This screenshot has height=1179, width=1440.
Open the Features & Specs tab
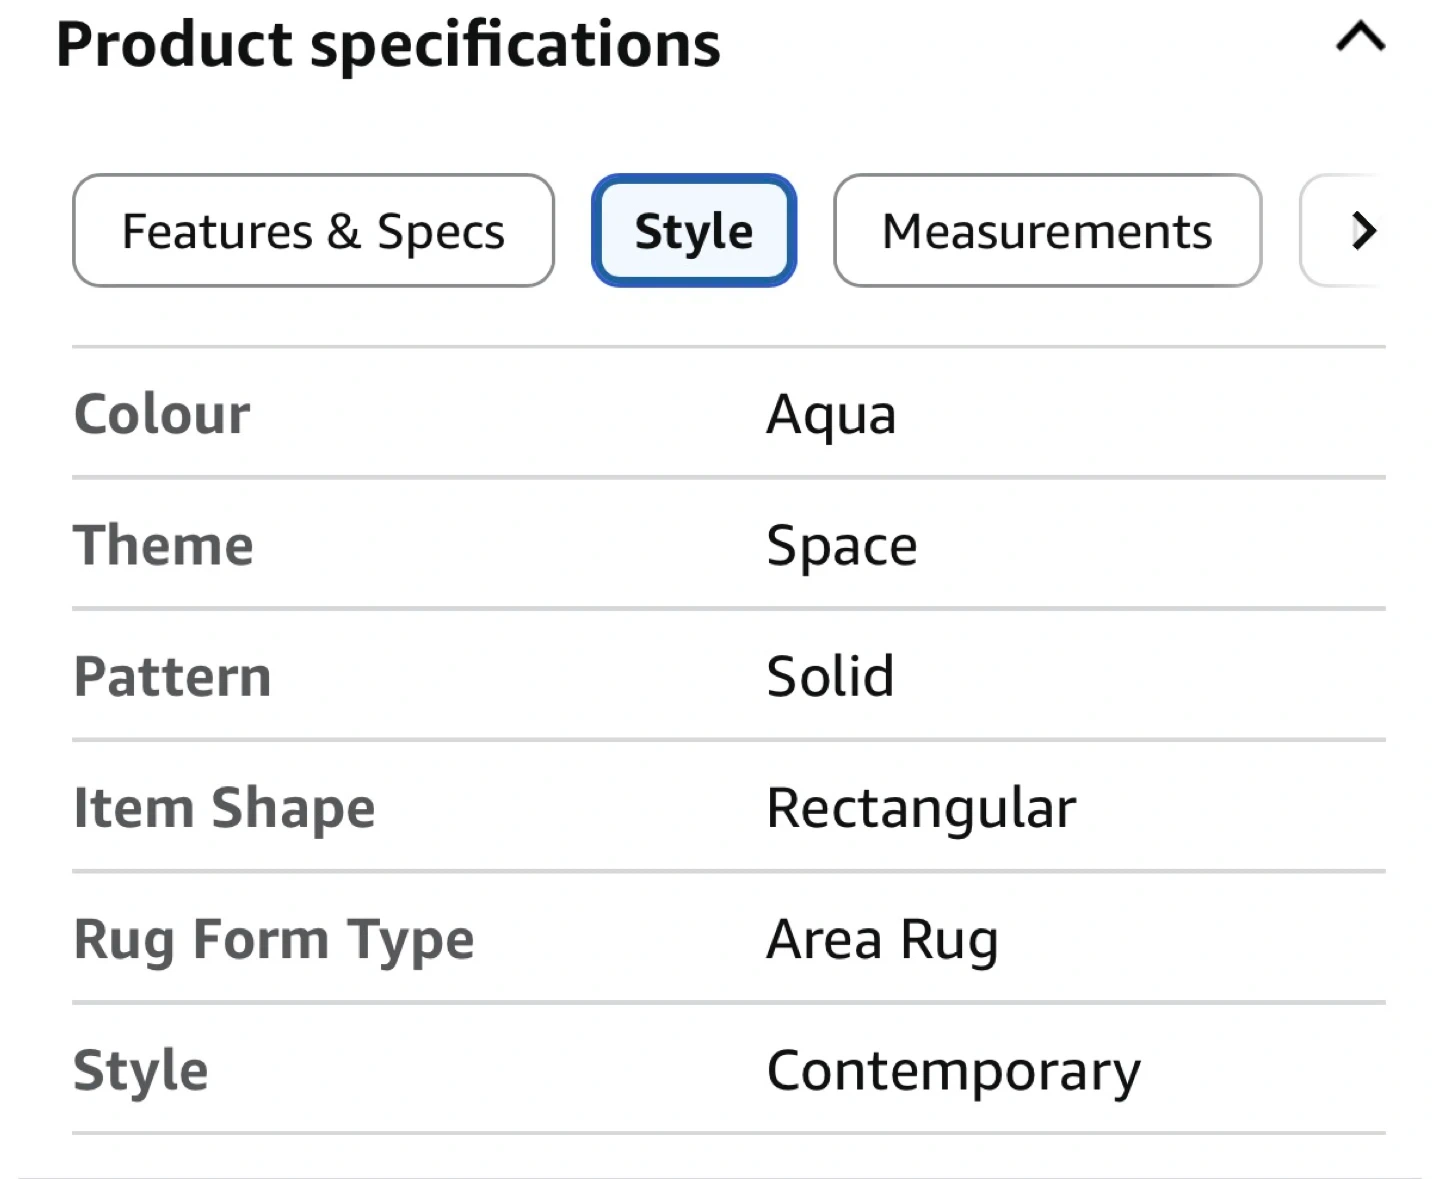(x=313, y=231)
